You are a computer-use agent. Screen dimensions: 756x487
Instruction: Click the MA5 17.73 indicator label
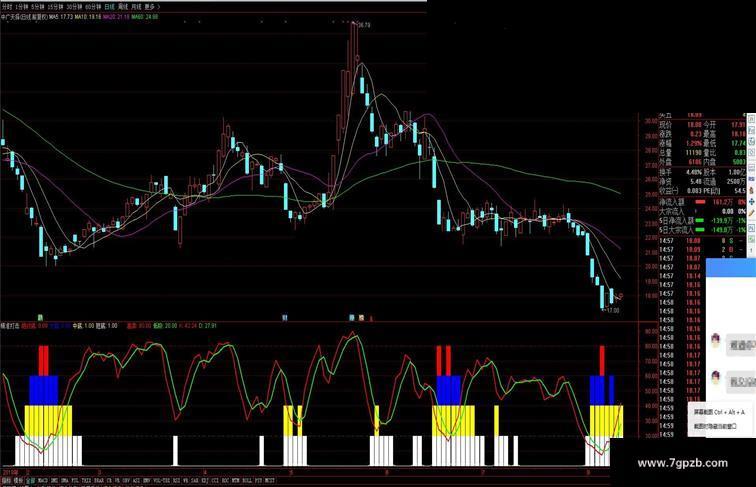(61, 16)
